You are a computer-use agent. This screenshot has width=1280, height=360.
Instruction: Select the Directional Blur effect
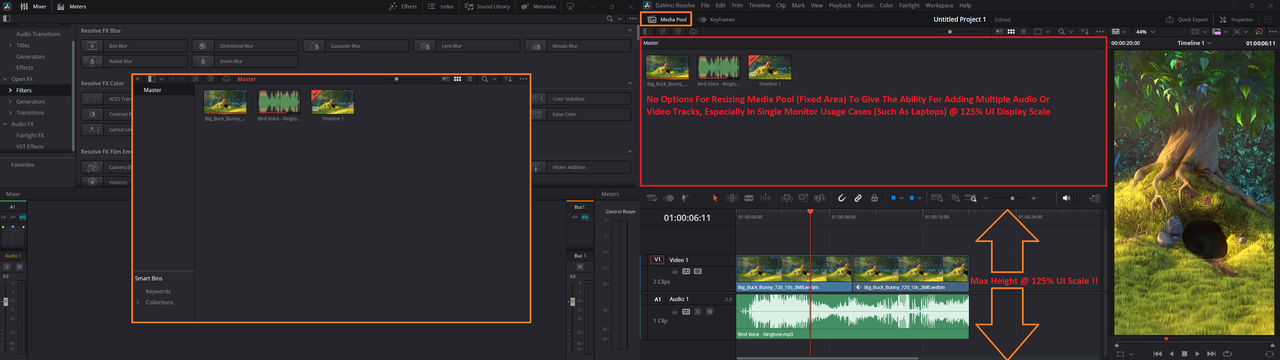(x=245, y=46)
